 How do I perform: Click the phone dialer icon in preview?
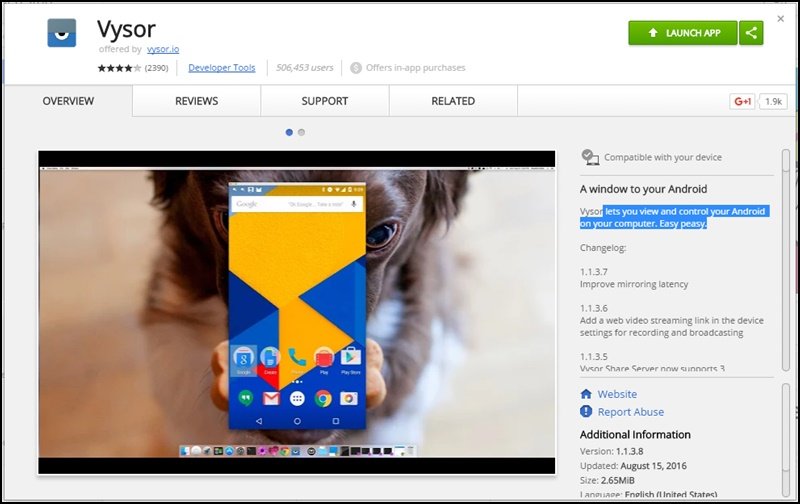pos(297,357)
